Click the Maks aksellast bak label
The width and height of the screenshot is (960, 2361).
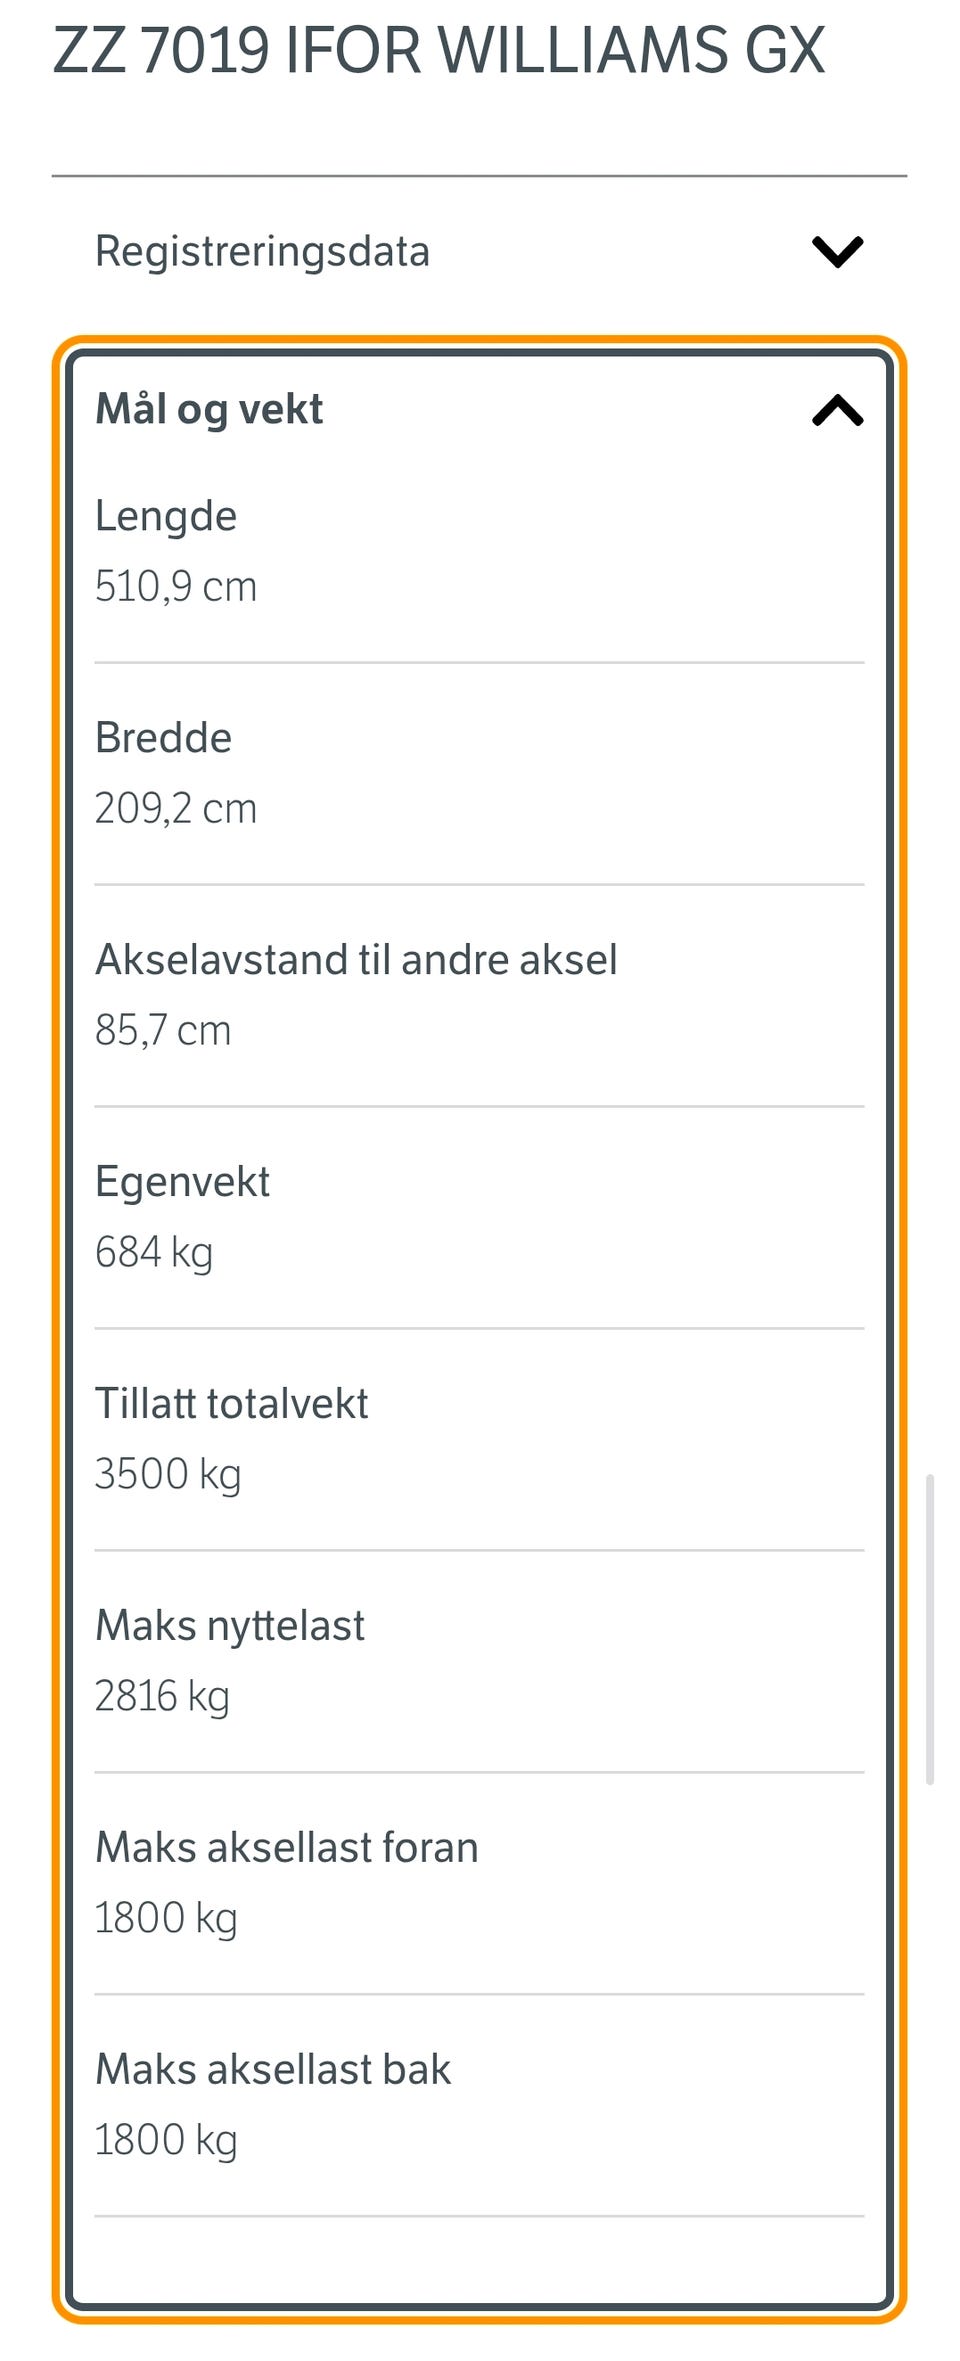tap(273, 2070)
